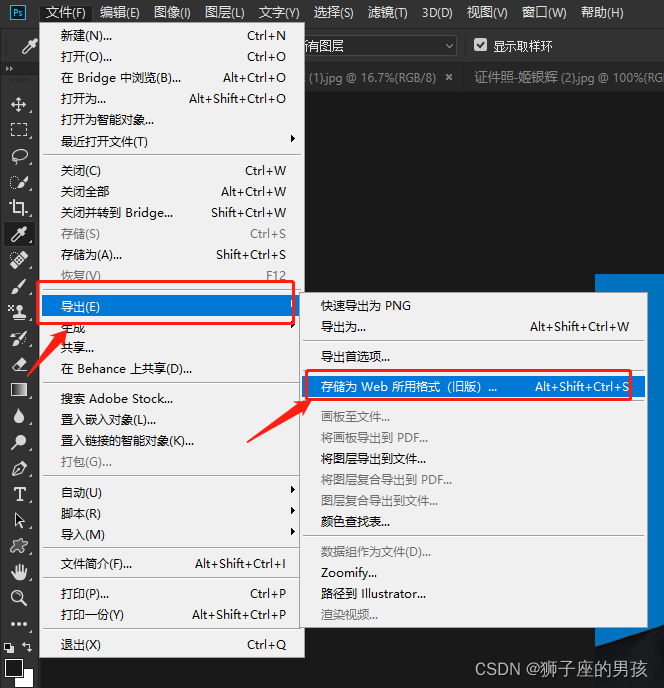Expand the 最近打开文件(T) submenu

tap(172, 141)
